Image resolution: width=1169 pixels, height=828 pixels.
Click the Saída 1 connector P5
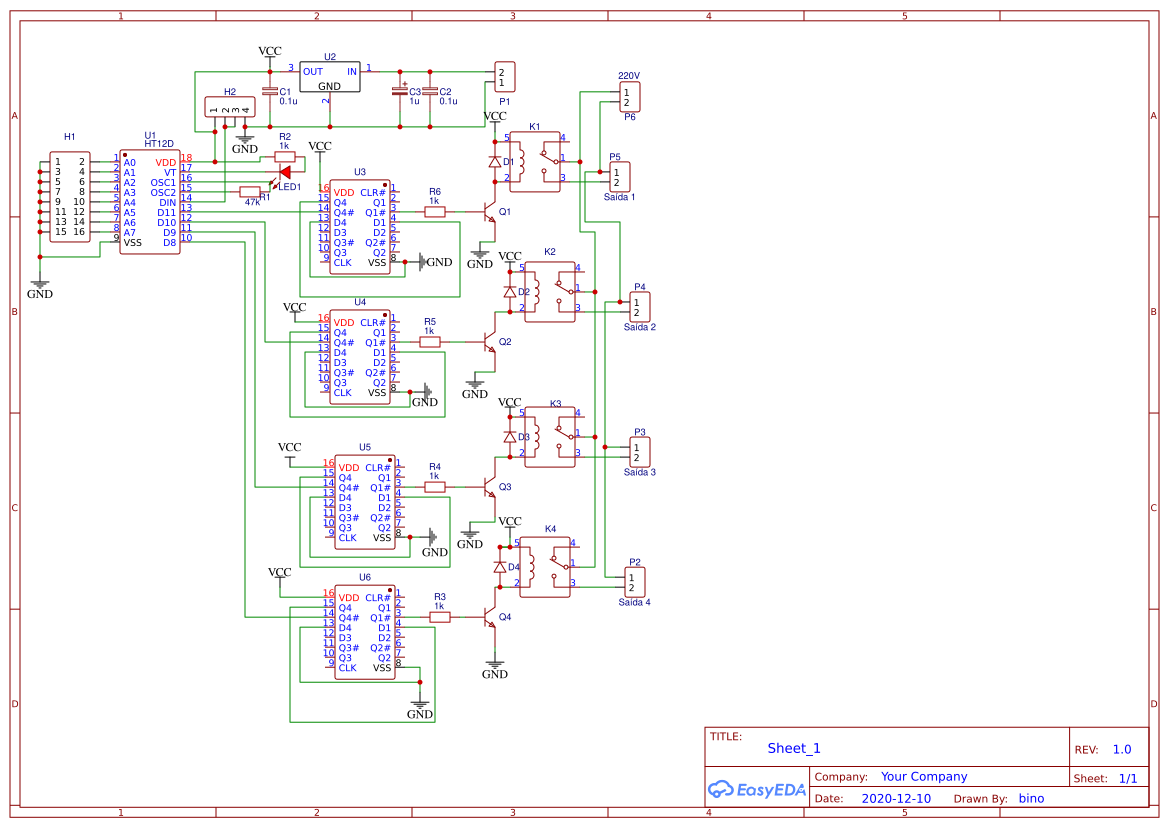coord(620,175)
